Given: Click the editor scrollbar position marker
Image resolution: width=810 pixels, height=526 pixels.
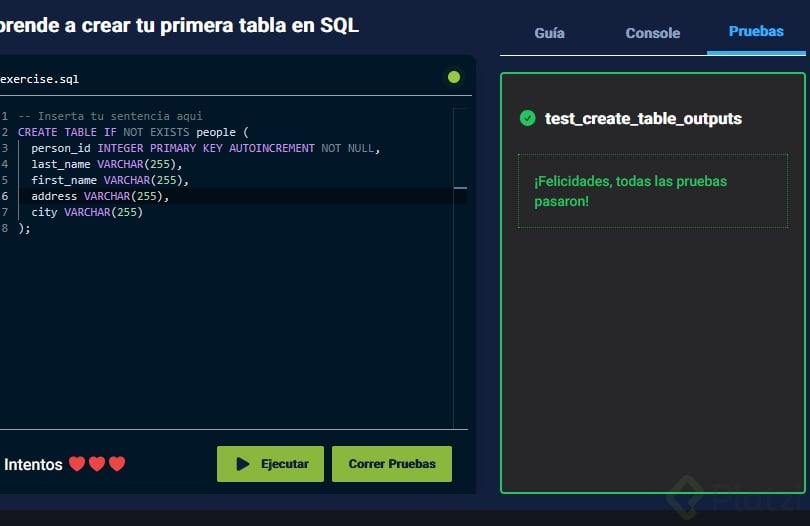Looking at the screenshot, I should click(x=460, y=187).
